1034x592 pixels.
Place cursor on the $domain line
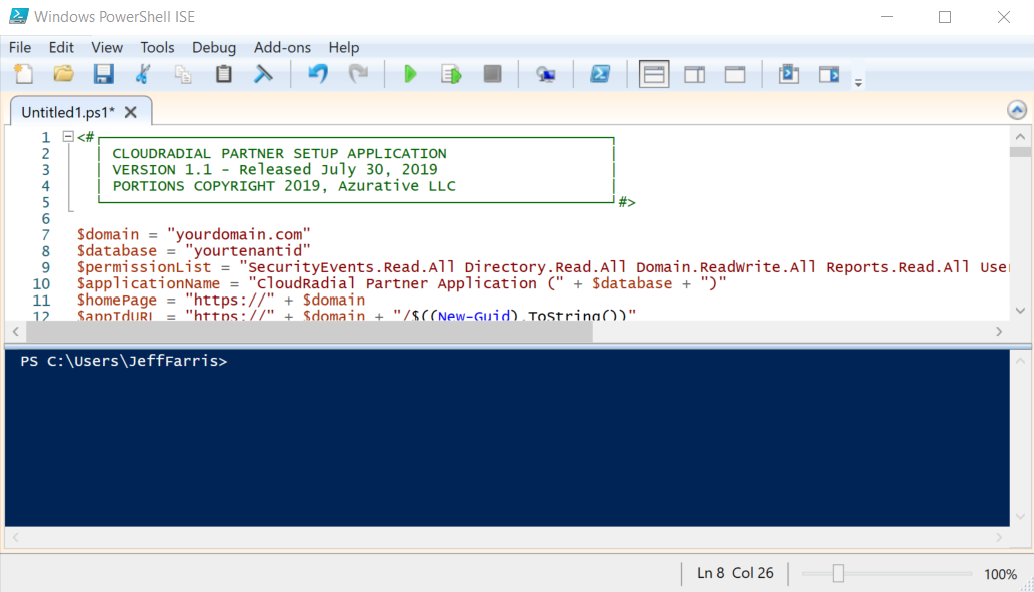click(x=193, y=235)
